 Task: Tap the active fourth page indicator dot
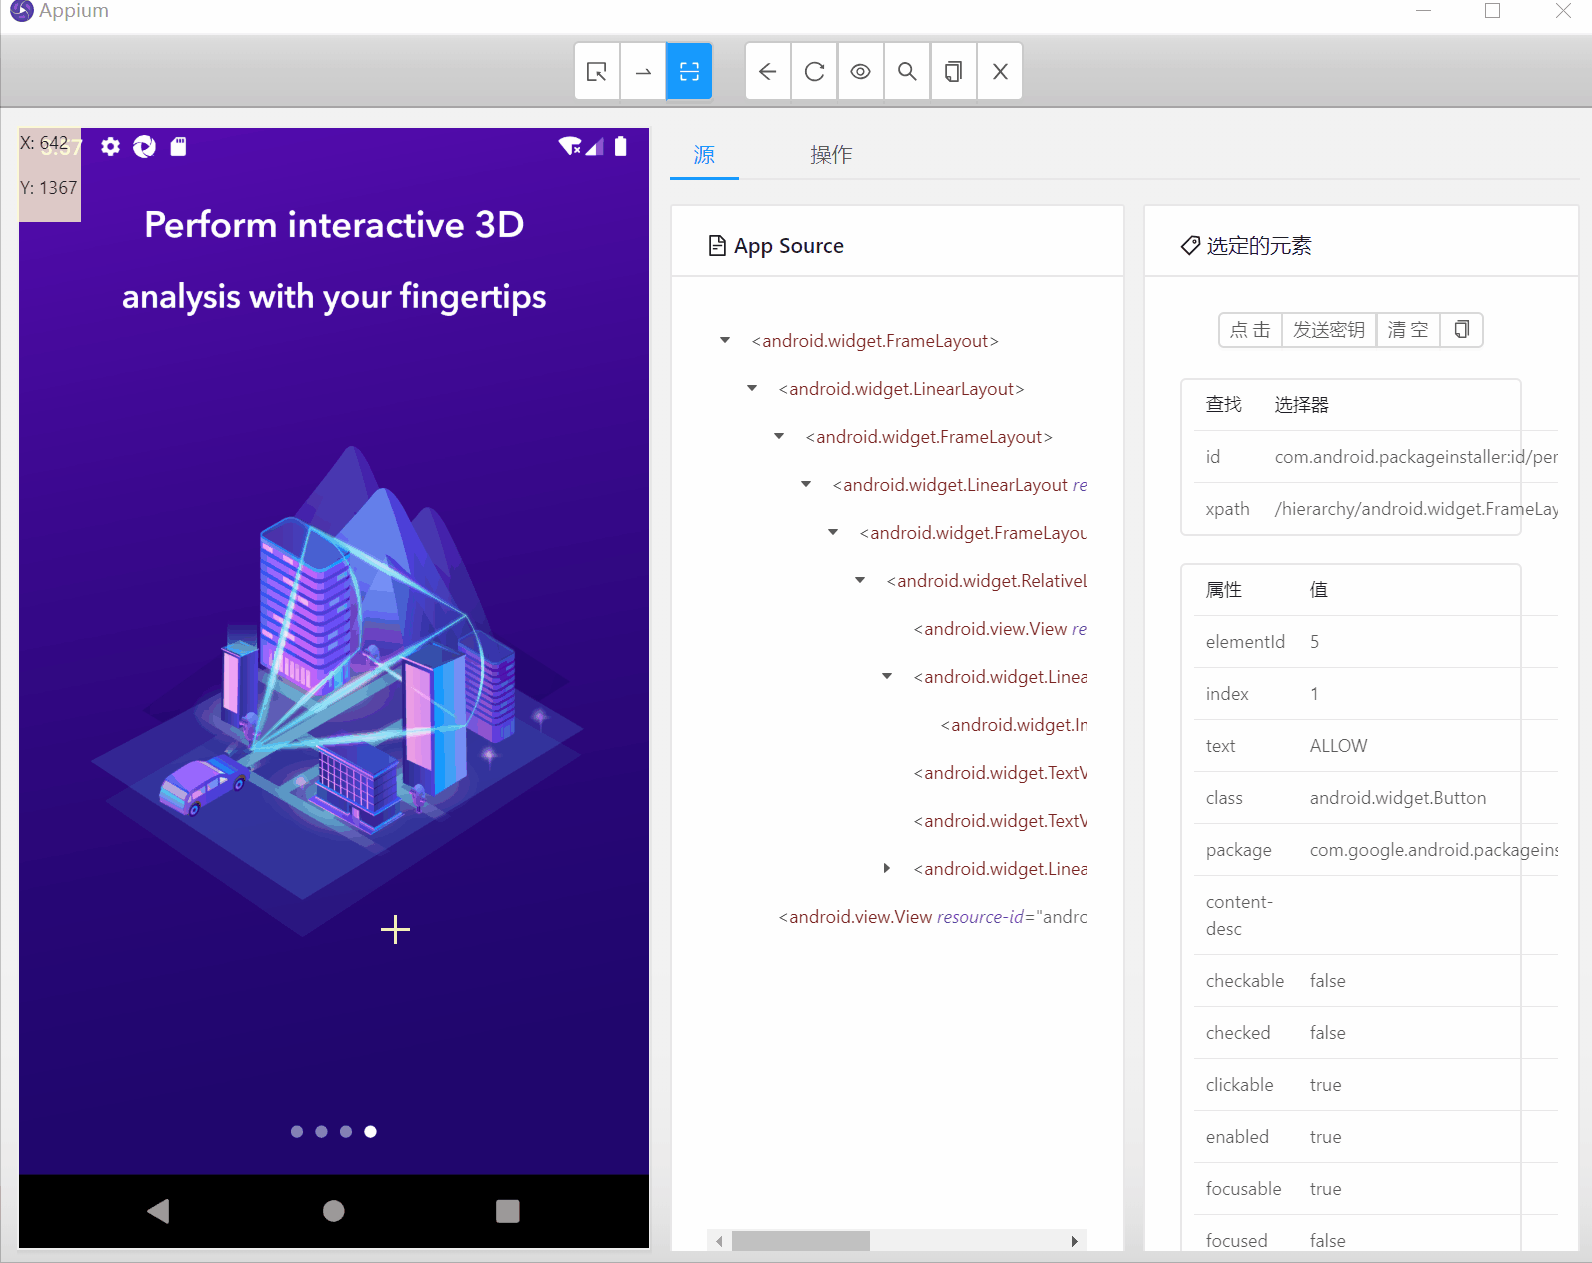click(x=371, y=1132)
